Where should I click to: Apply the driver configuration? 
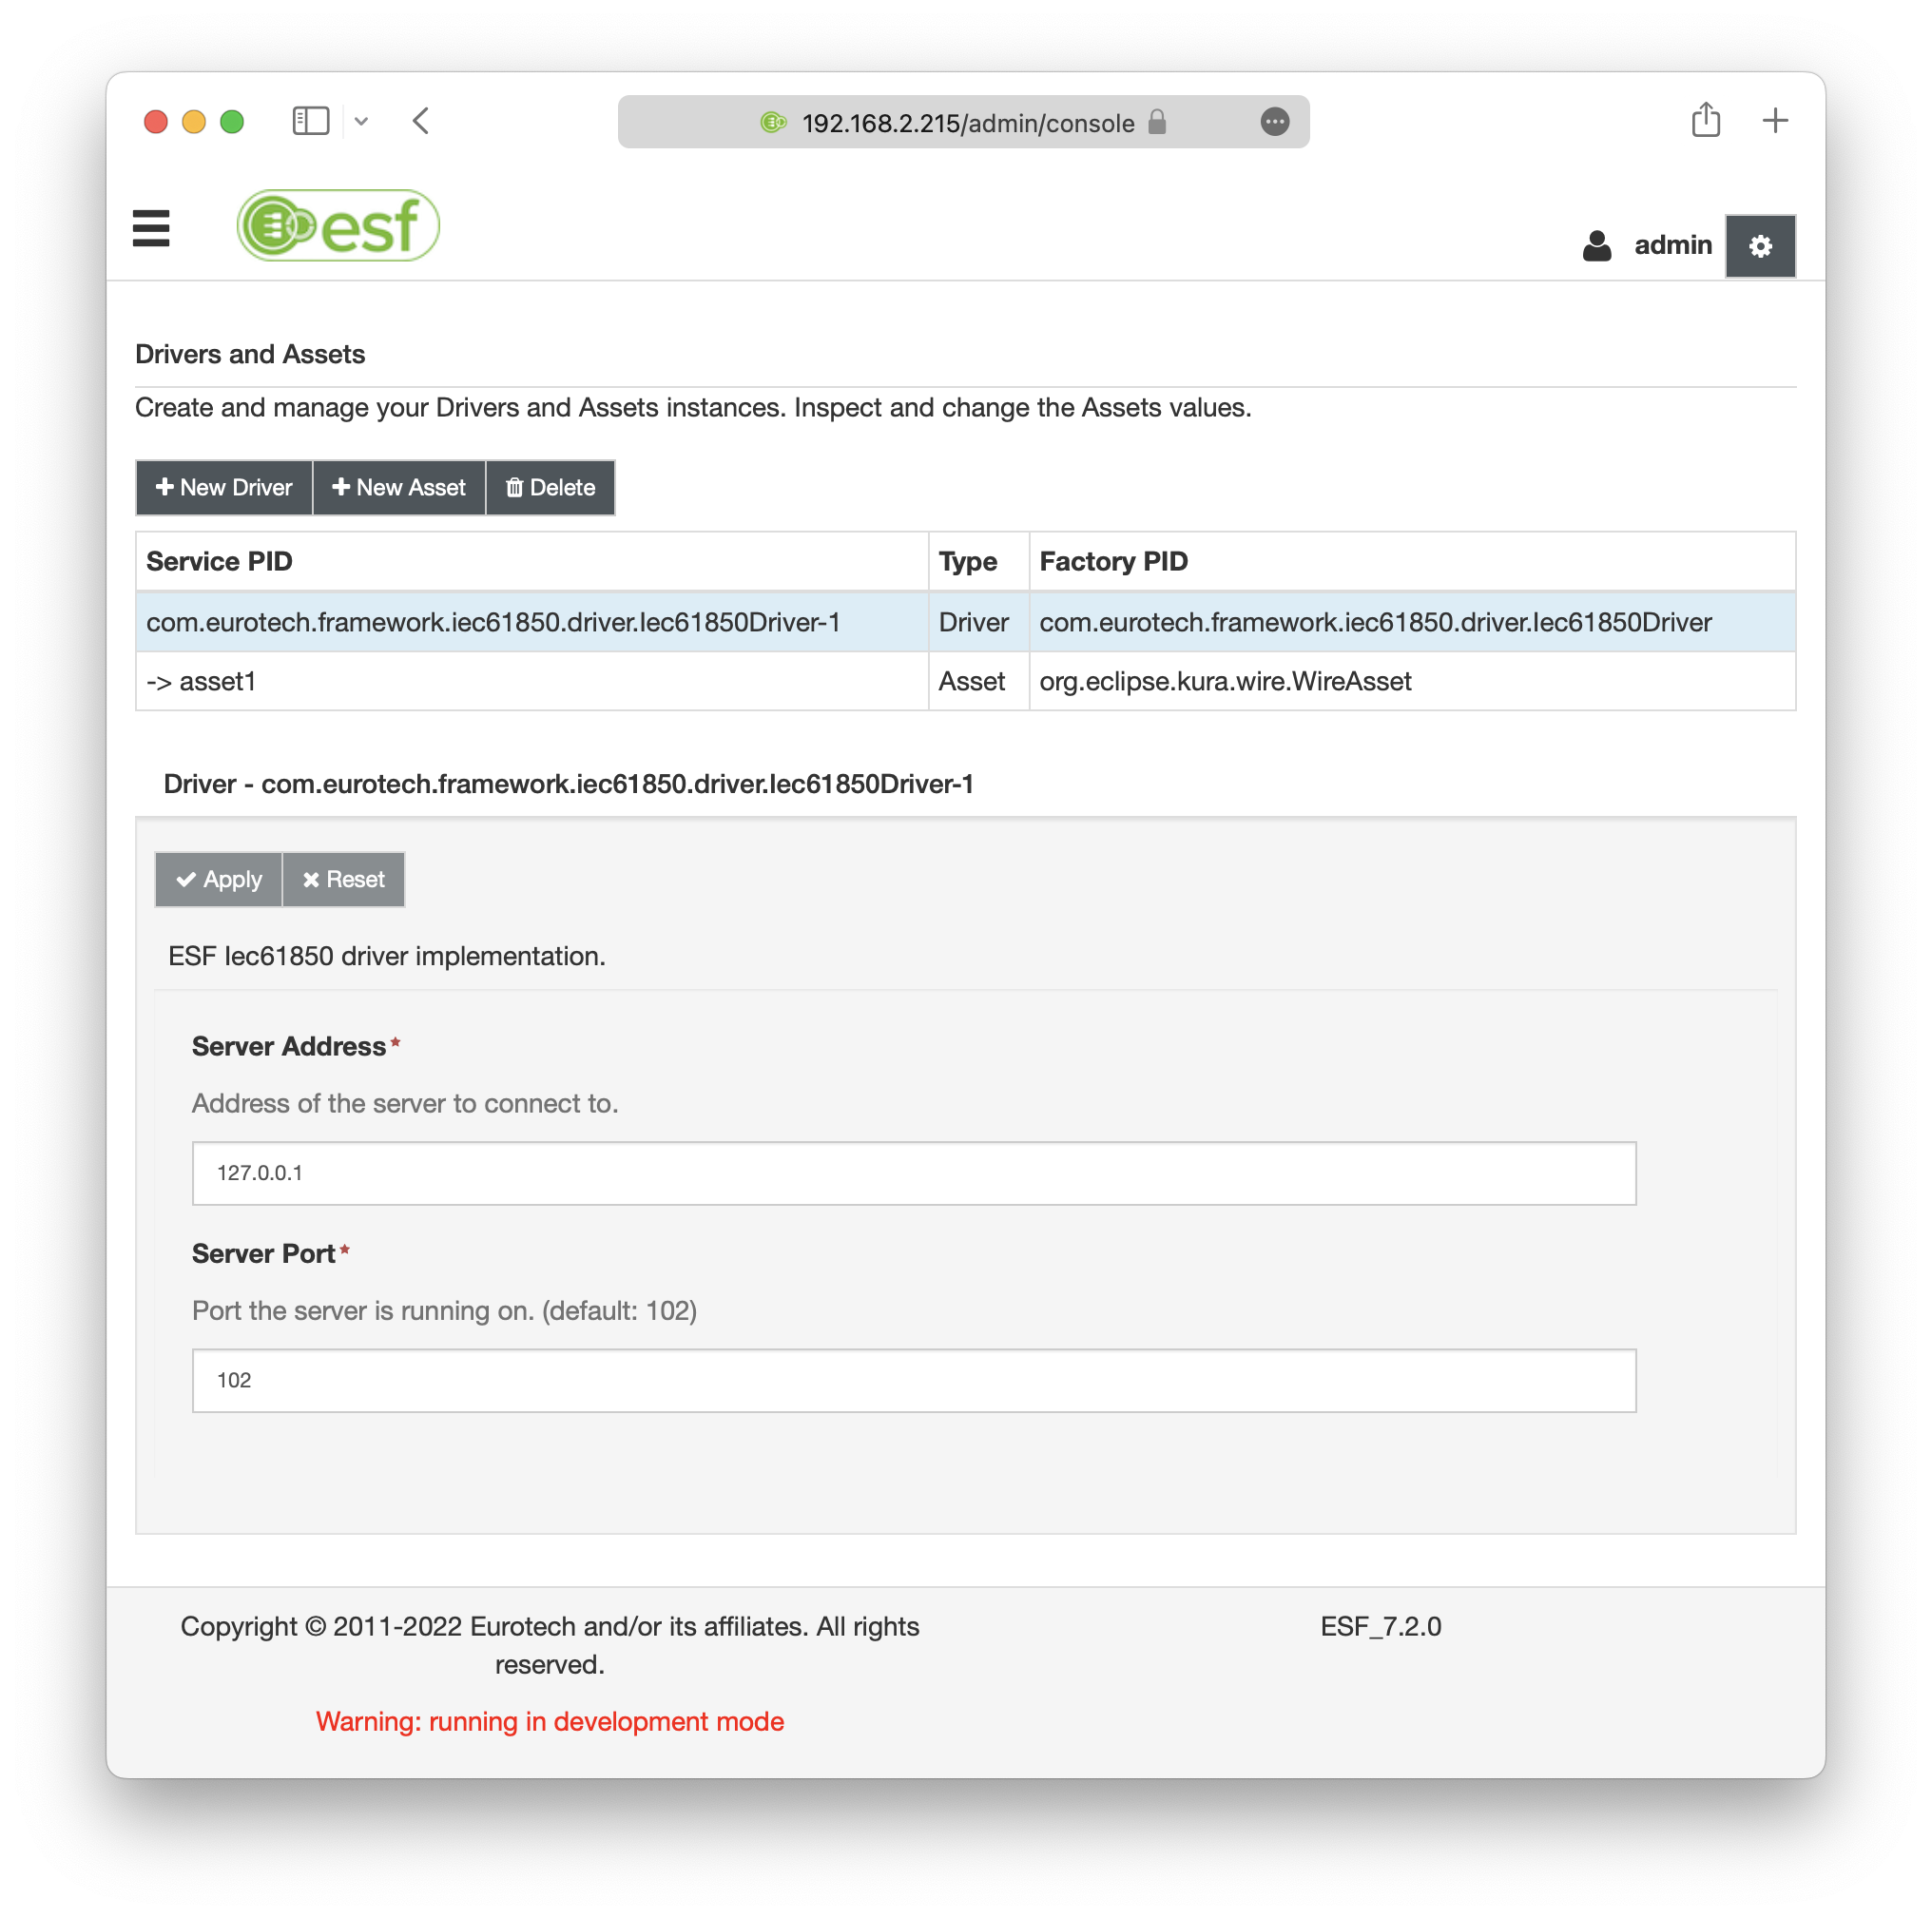pos(219,880)
